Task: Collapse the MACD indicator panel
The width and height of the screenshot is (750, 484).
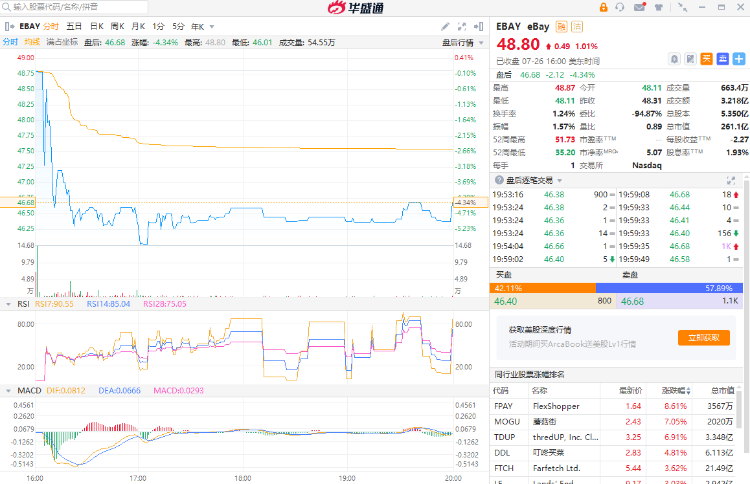Action: pyautogui.click(x=8, y=391)
